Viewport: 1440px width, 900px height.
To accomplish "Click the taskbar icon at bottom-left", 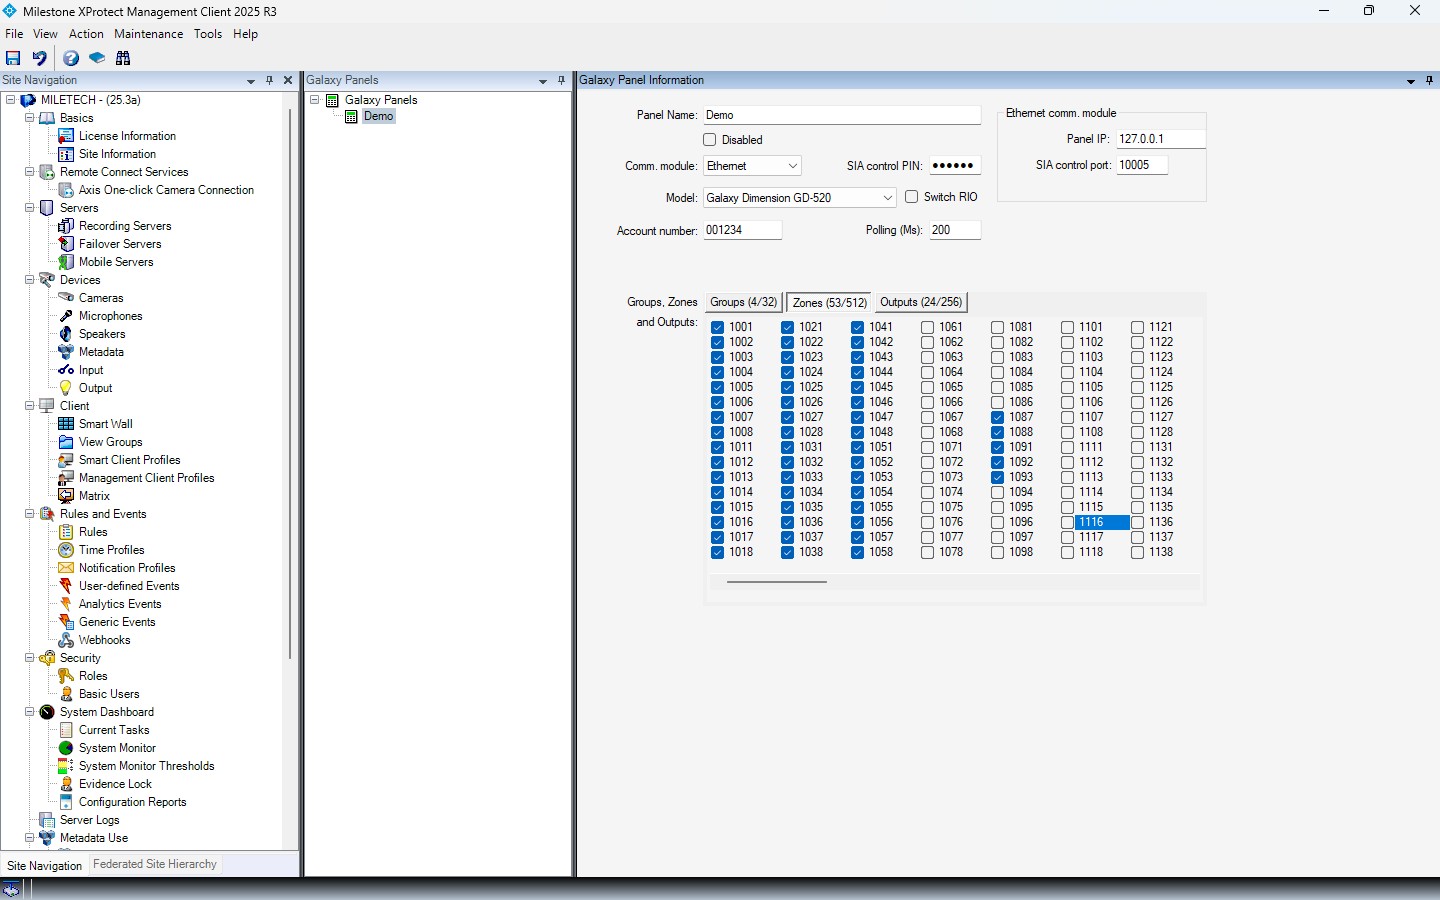I will pos(11,889).
